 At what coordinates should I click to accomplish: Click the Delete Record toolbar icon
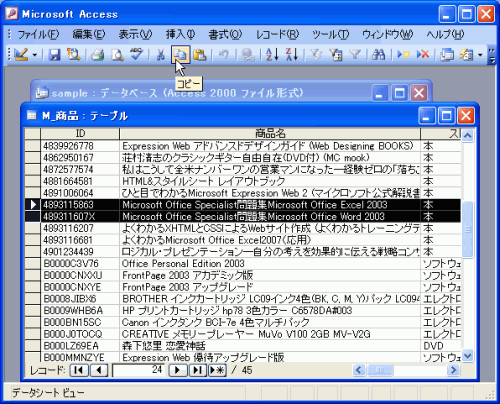click(423, 54)
